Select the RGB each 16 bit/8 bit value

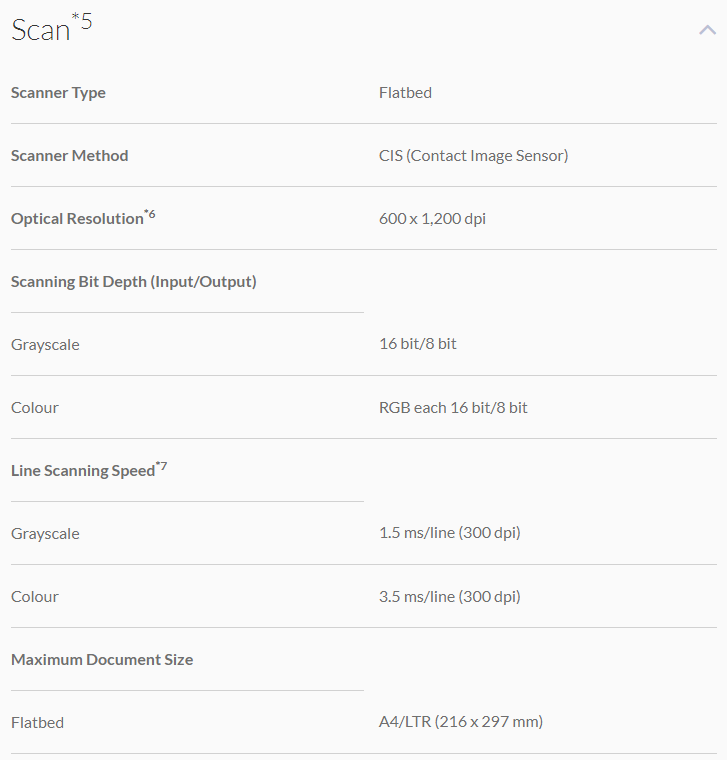[453, 408]
